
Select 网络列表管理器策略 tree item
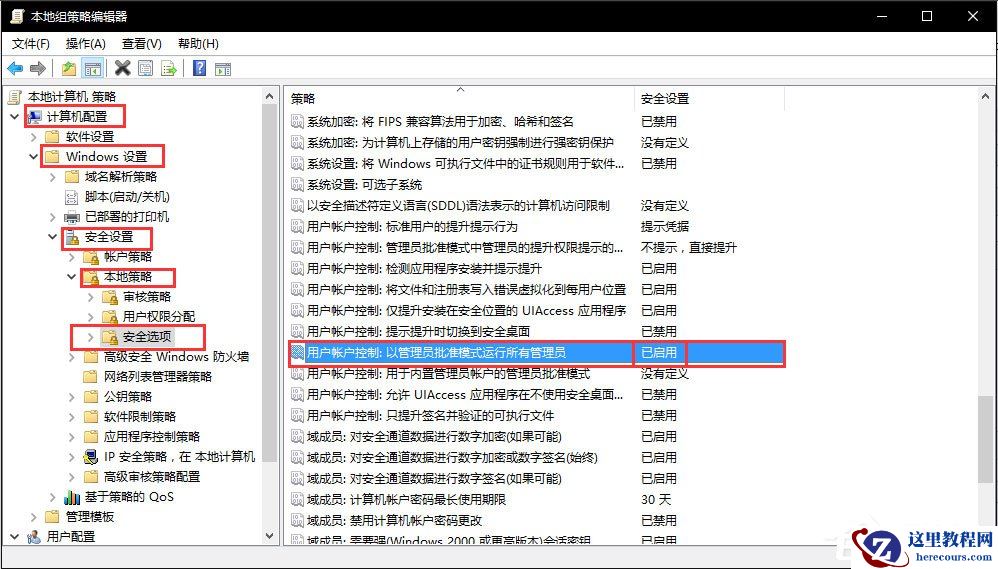pyautogui.click(x=158, y=377)
